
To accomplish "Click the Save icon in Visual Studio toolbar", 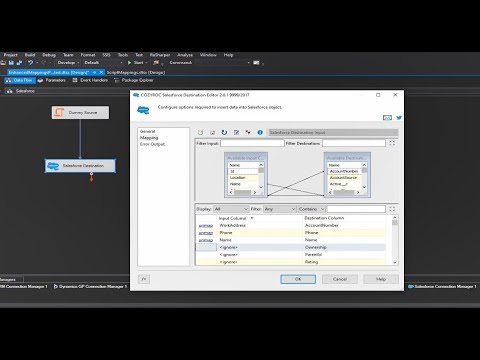I will point(11,62).
